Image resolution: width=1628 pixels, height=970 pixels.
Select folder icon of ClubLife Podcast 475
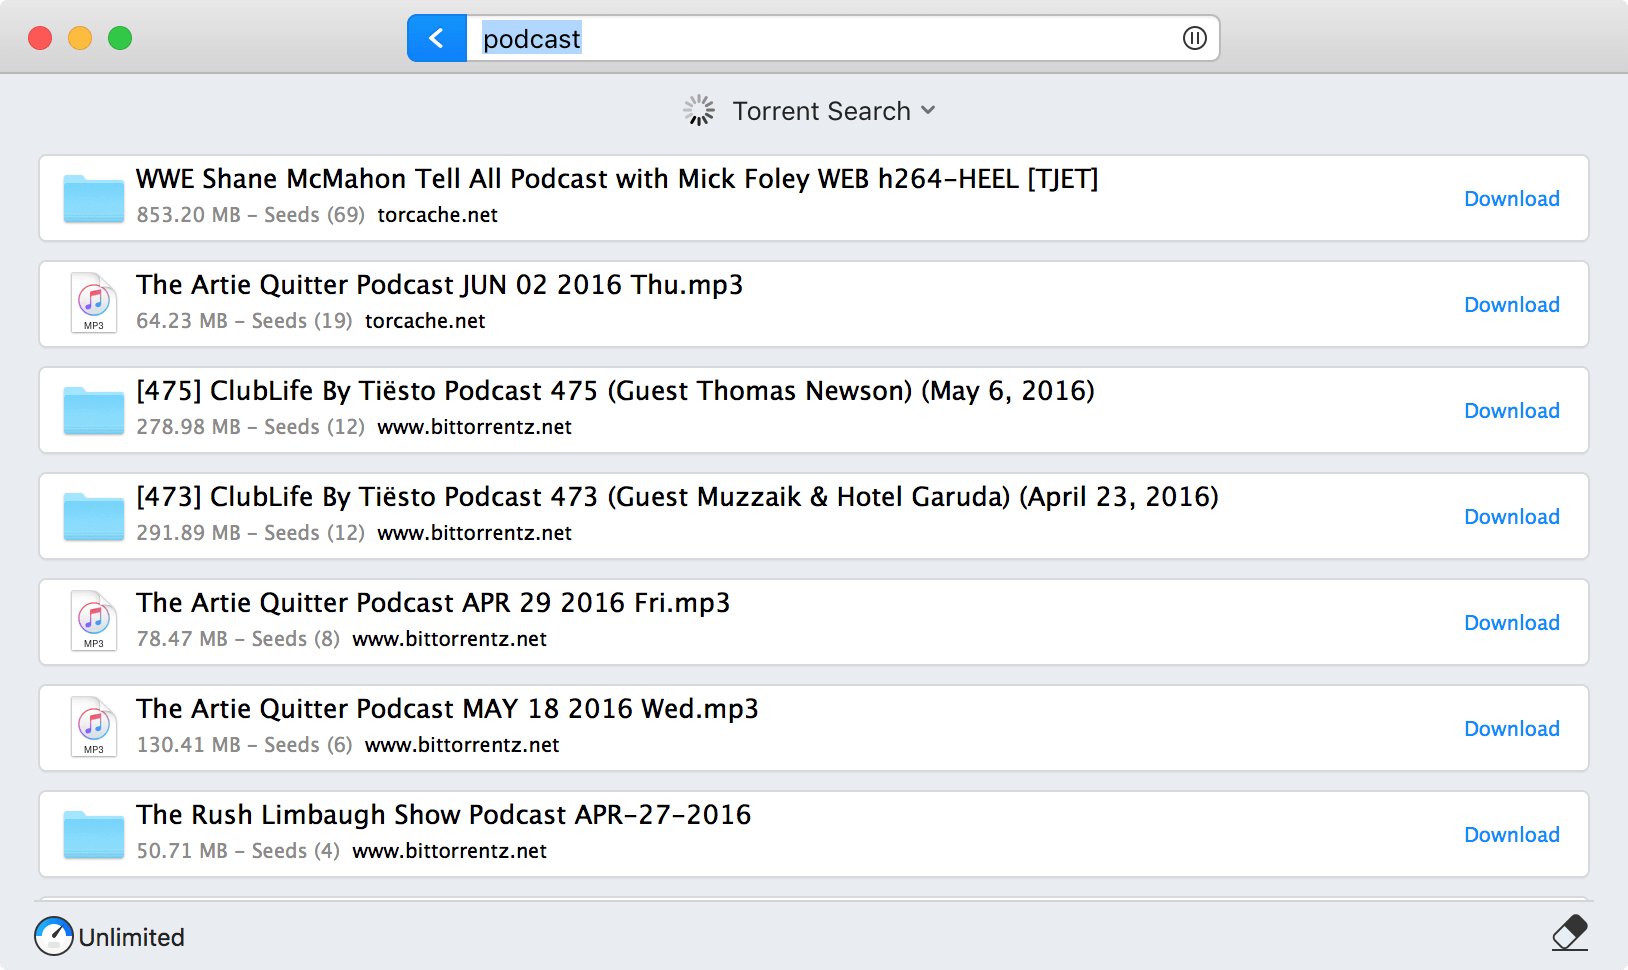[x=93, y=410]
